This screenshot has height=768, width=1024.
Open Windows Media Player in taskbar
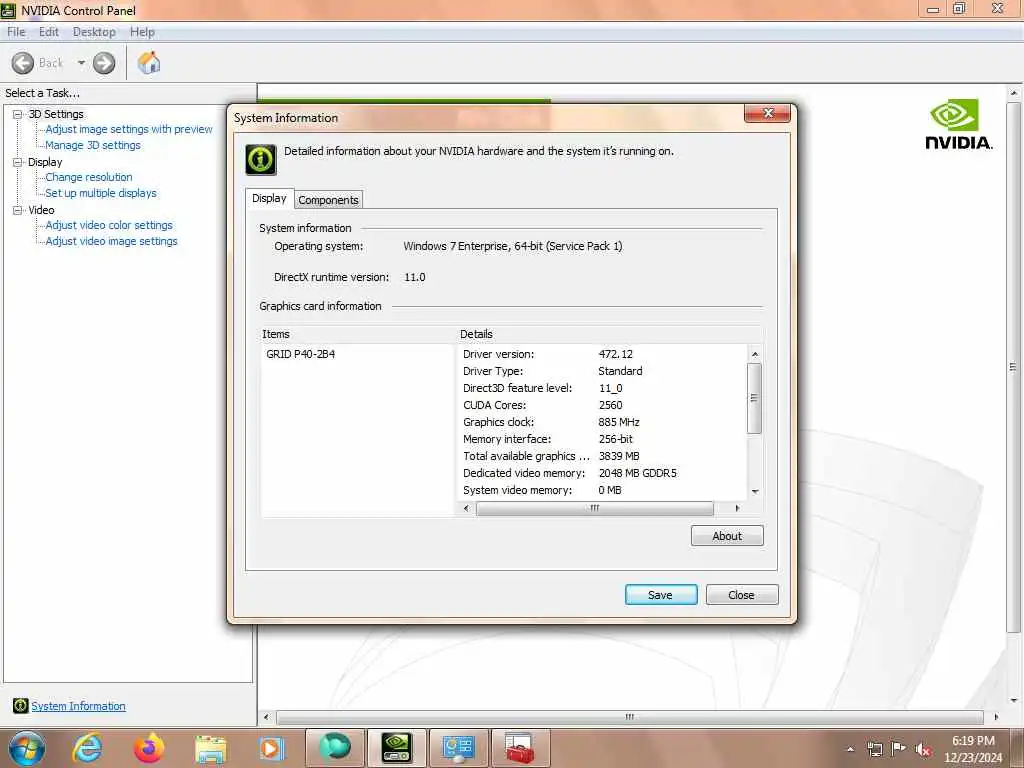tap(272, 748)
